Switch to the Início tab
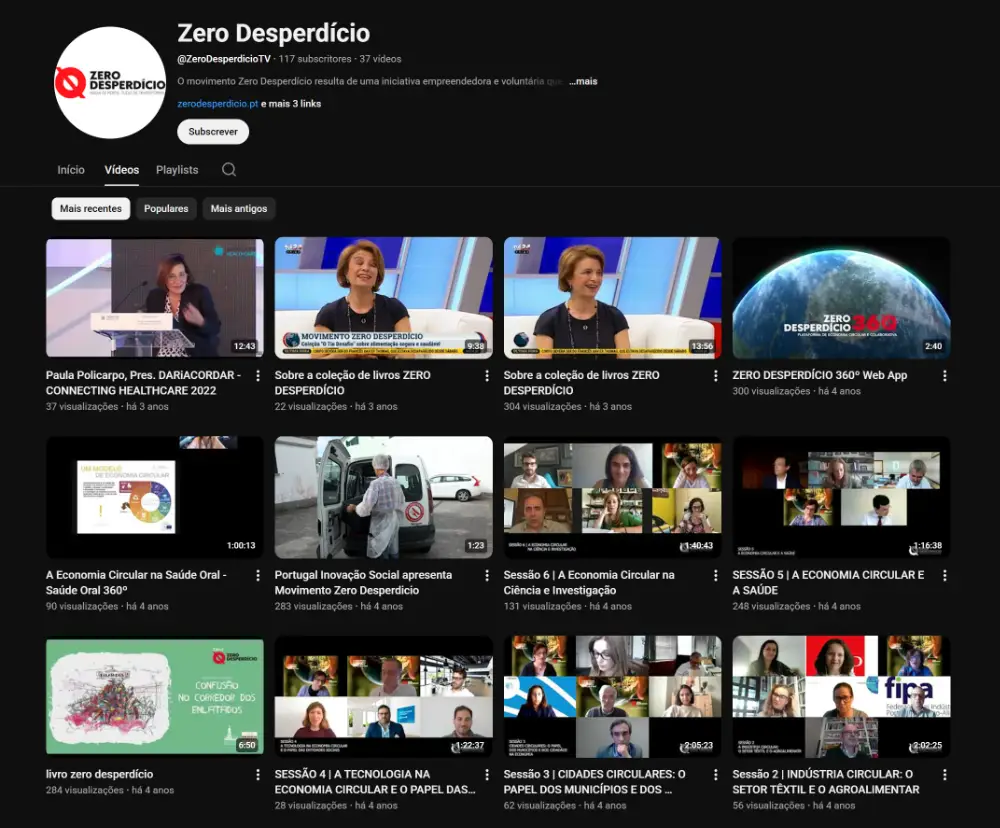Viewport: 1000px width, 828px height. [x=71, y=170]
